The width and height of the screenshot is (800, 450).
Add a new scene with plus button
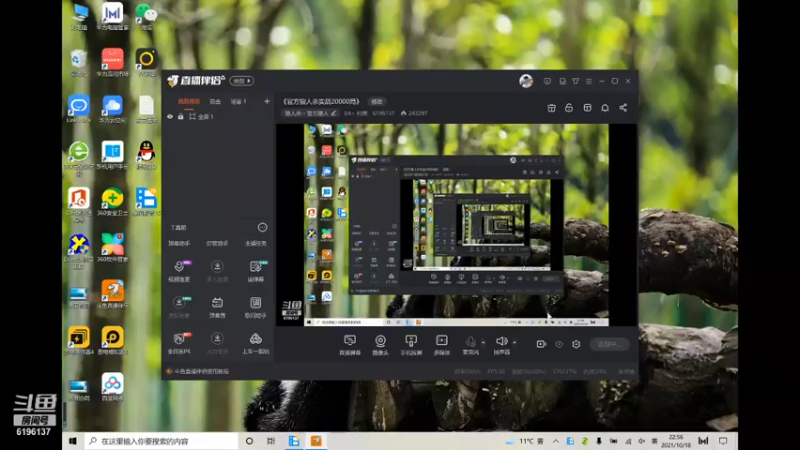(267, 102)
